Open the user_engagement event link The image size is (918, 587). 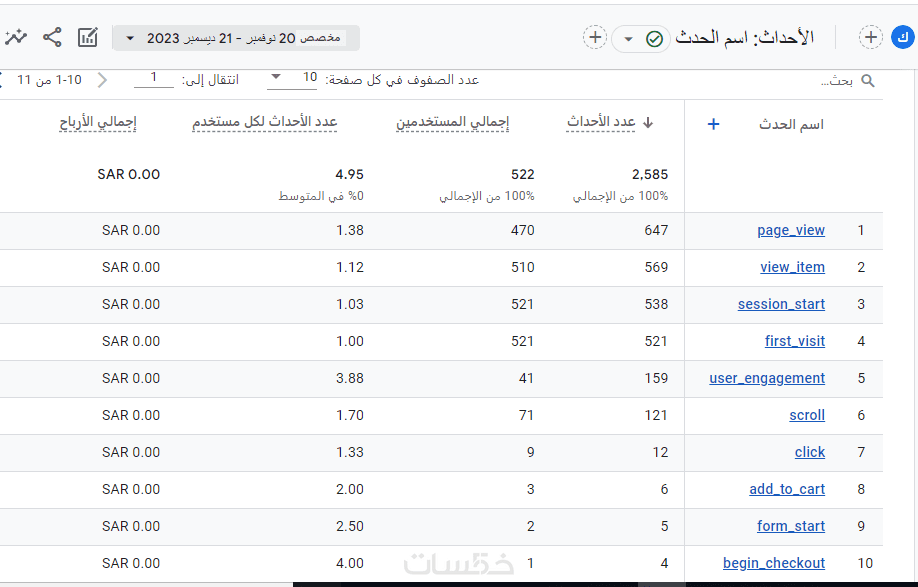[x=767, y=378]
